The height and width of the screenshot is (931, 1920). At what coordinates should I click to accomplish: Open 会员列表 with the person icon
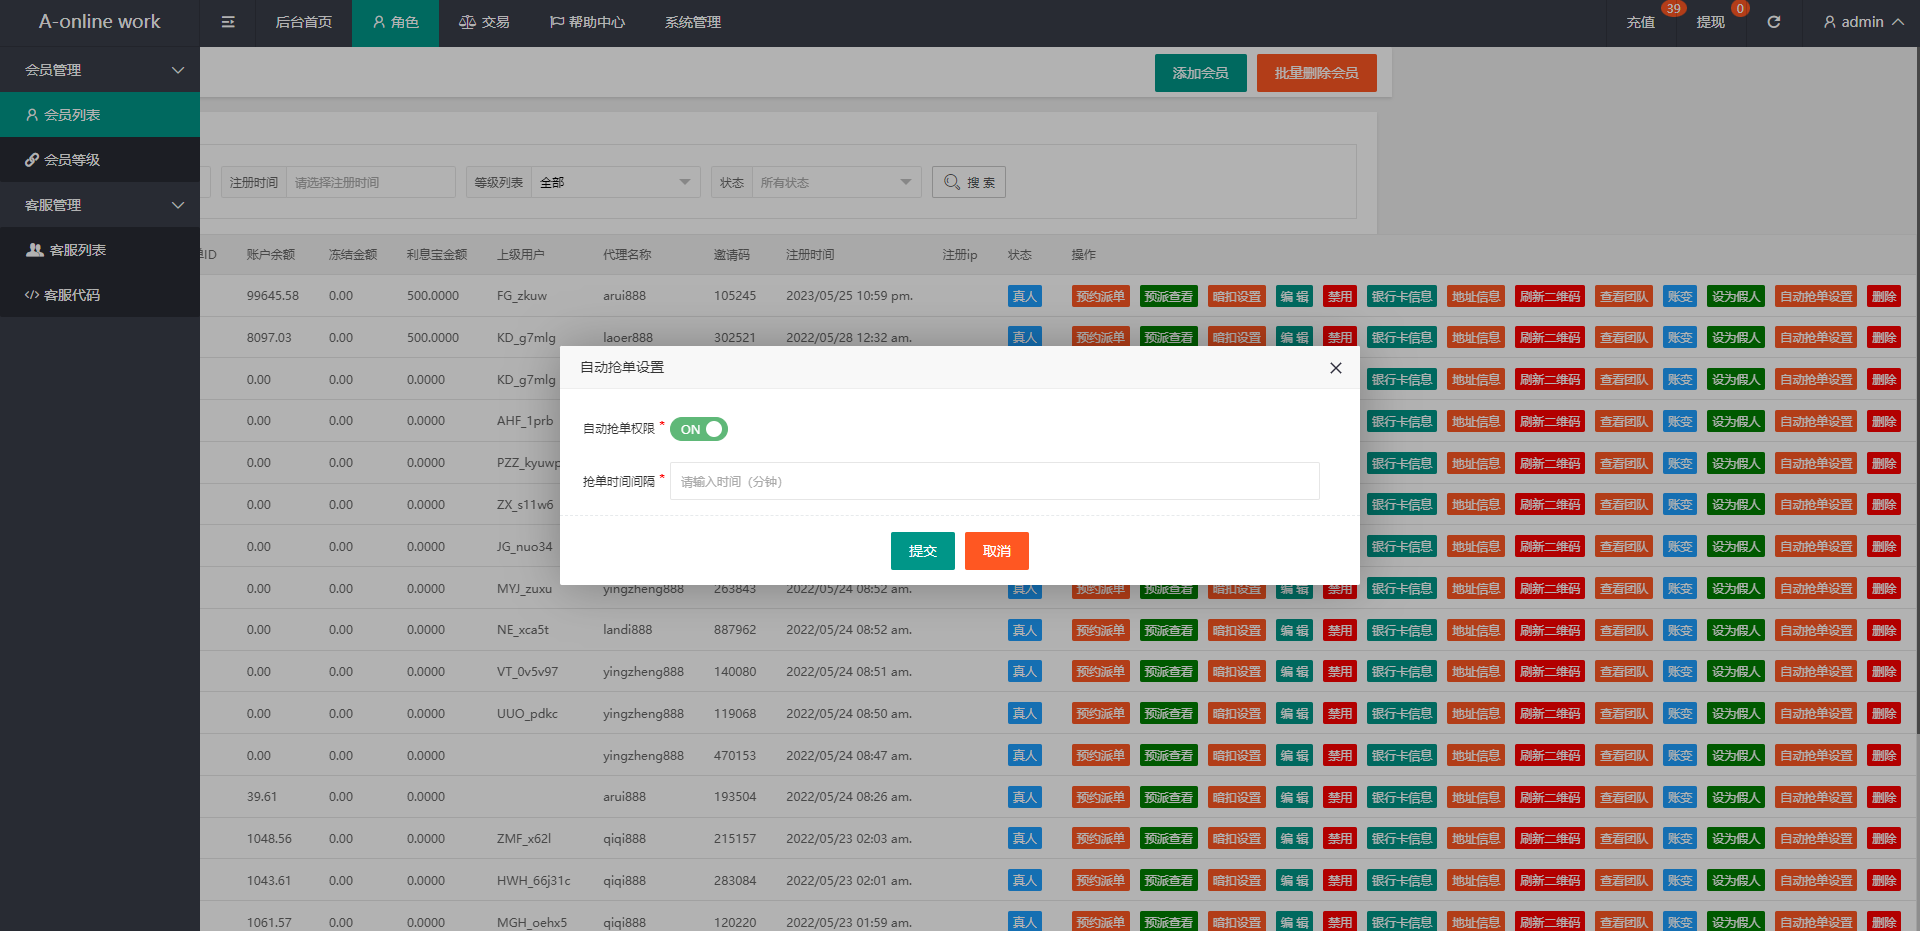(x=100, y=115)
